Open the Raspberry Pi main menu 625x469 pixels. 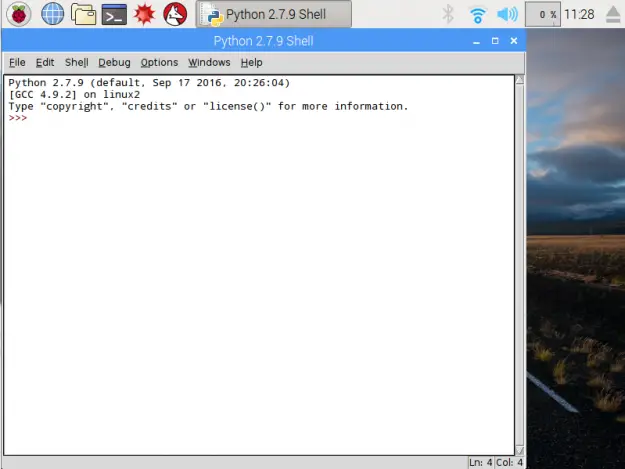coord(18,14)
